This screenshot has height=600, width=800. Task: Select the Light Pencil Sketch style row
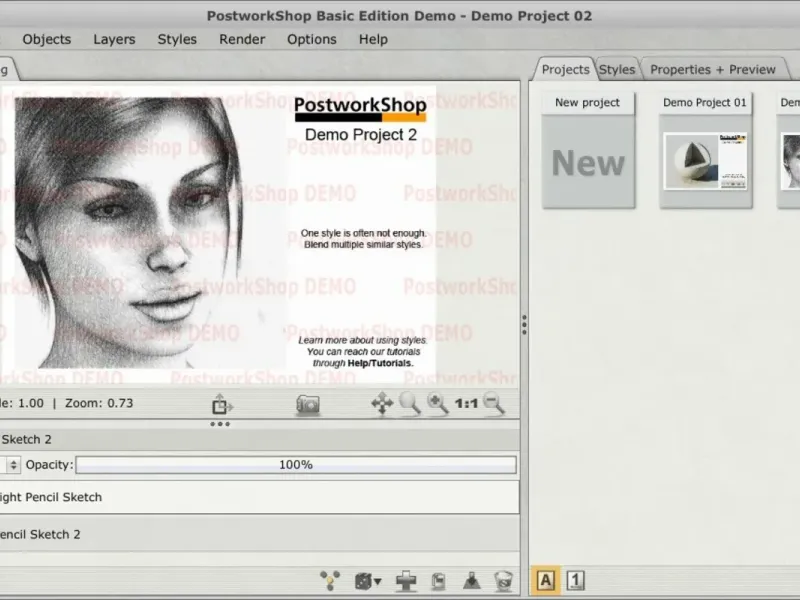click(x=259, y=497)
